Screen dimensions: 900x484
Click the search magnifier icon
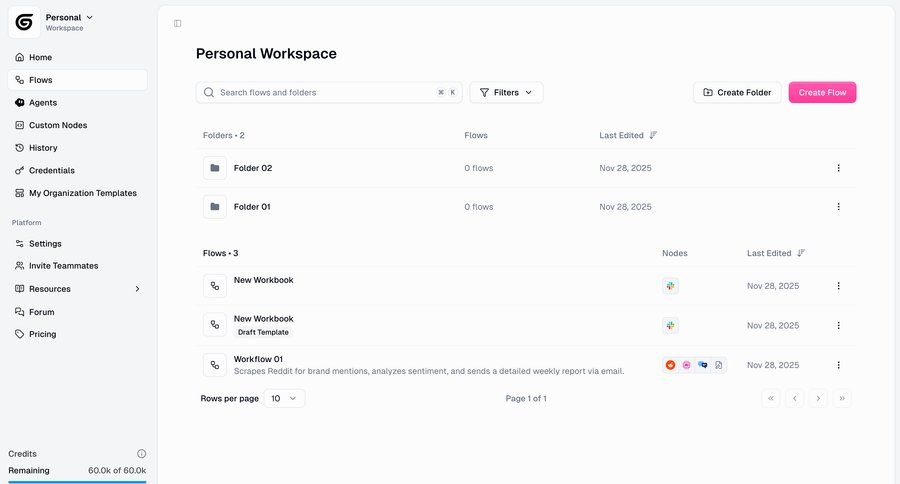(209, 92)
